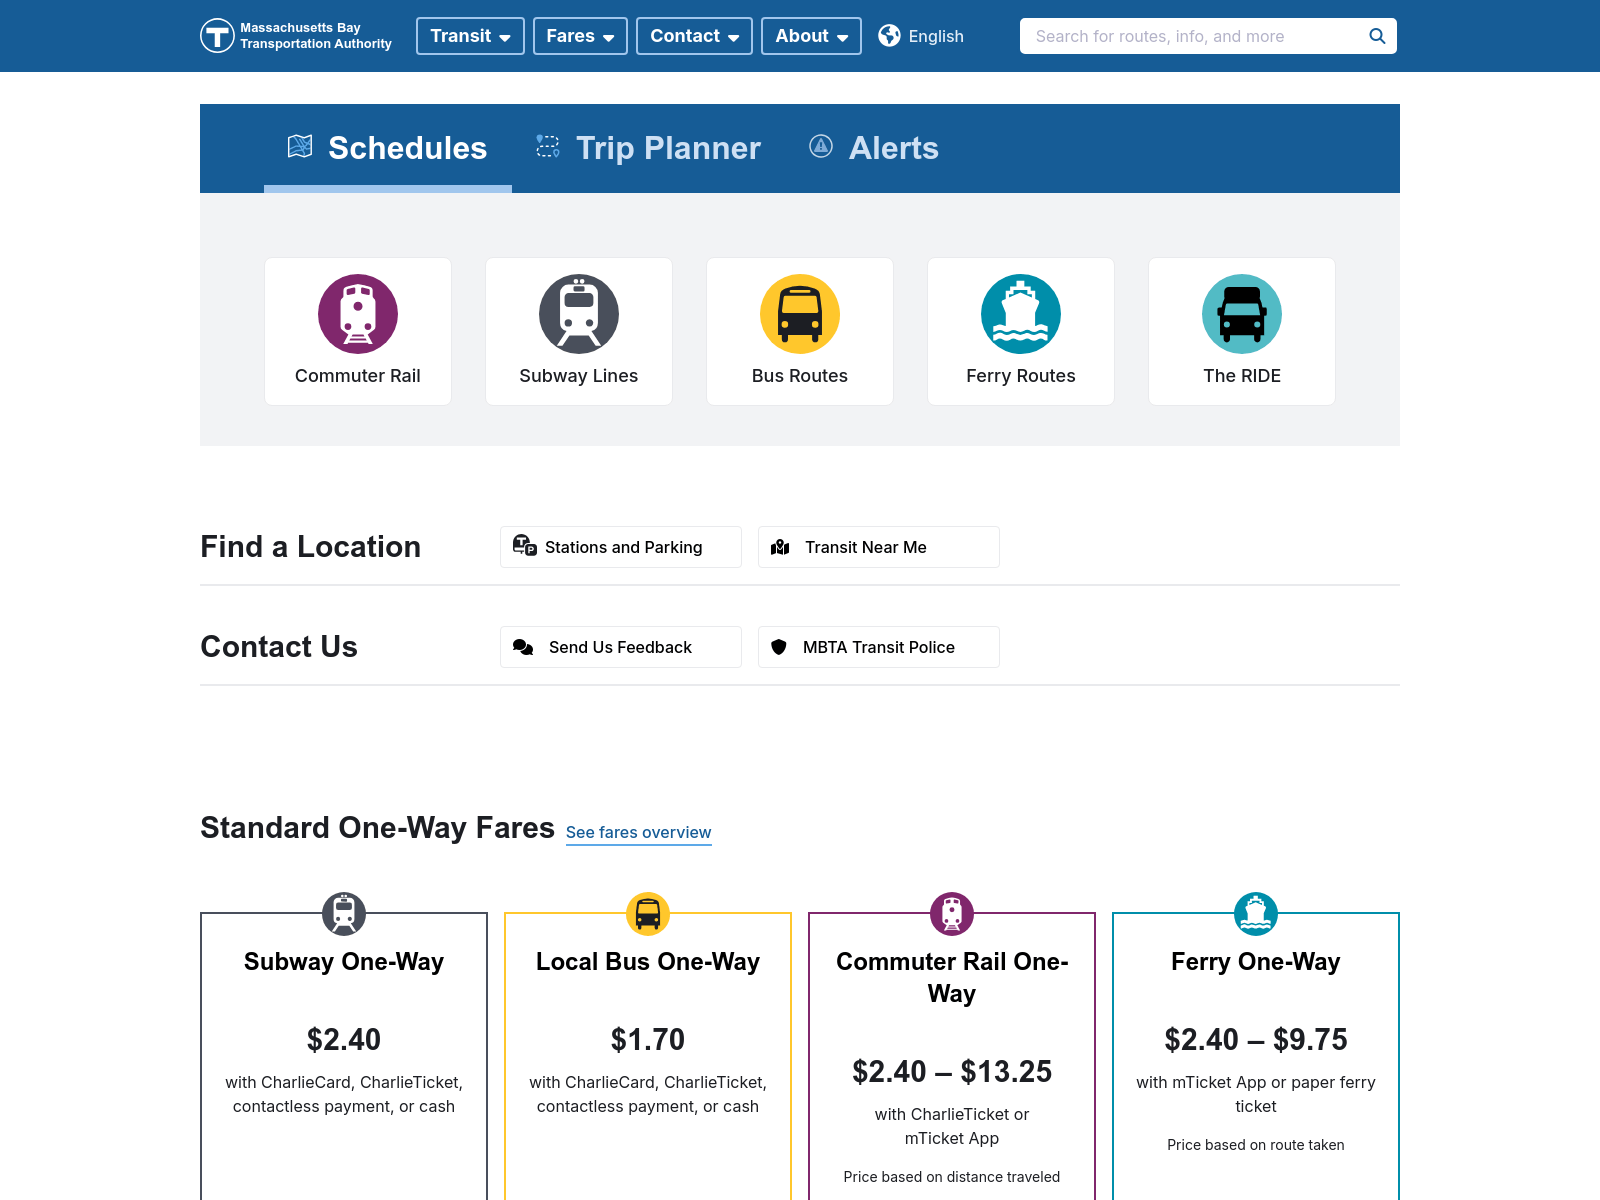
Task: Click the Stations and Parking icon
Action: coord(525,545)
